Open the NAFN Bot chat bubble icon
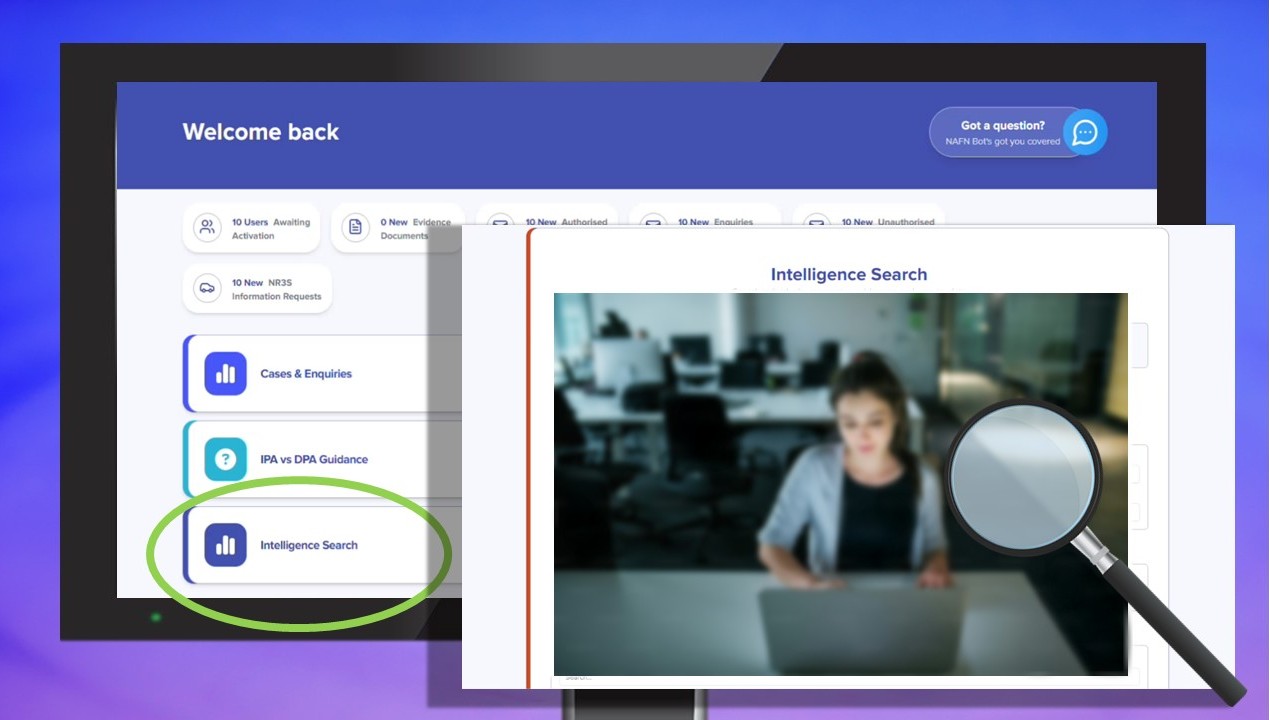The height and width of the screenshot is (720, 1269). (x=1085, y=132)
